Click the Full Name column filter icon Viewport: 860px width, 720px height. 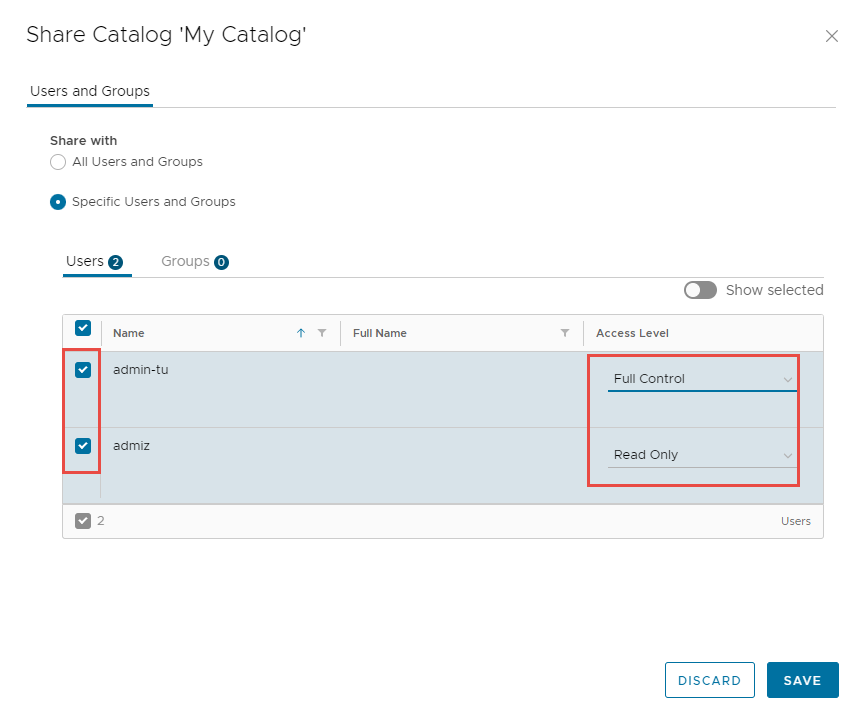(565, 333)
